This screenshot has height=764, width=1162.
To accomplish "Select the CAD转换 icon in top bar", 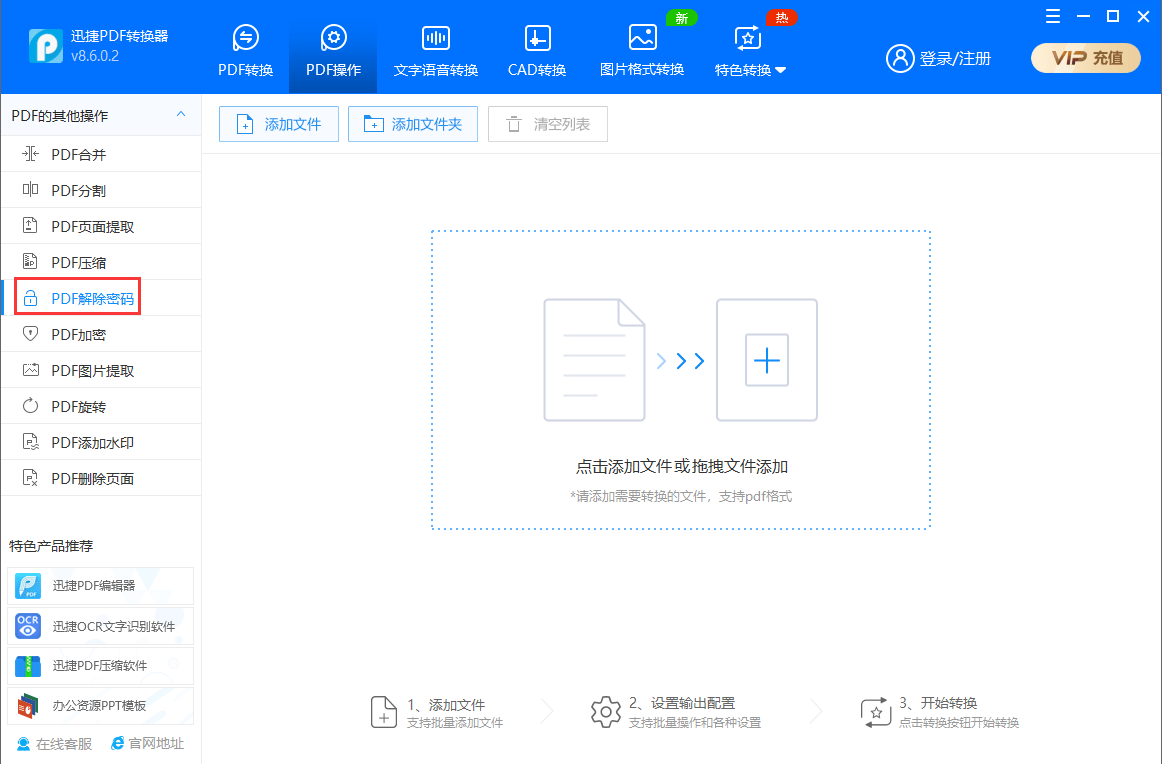I will pyautogui.click(x=537, y=39).
